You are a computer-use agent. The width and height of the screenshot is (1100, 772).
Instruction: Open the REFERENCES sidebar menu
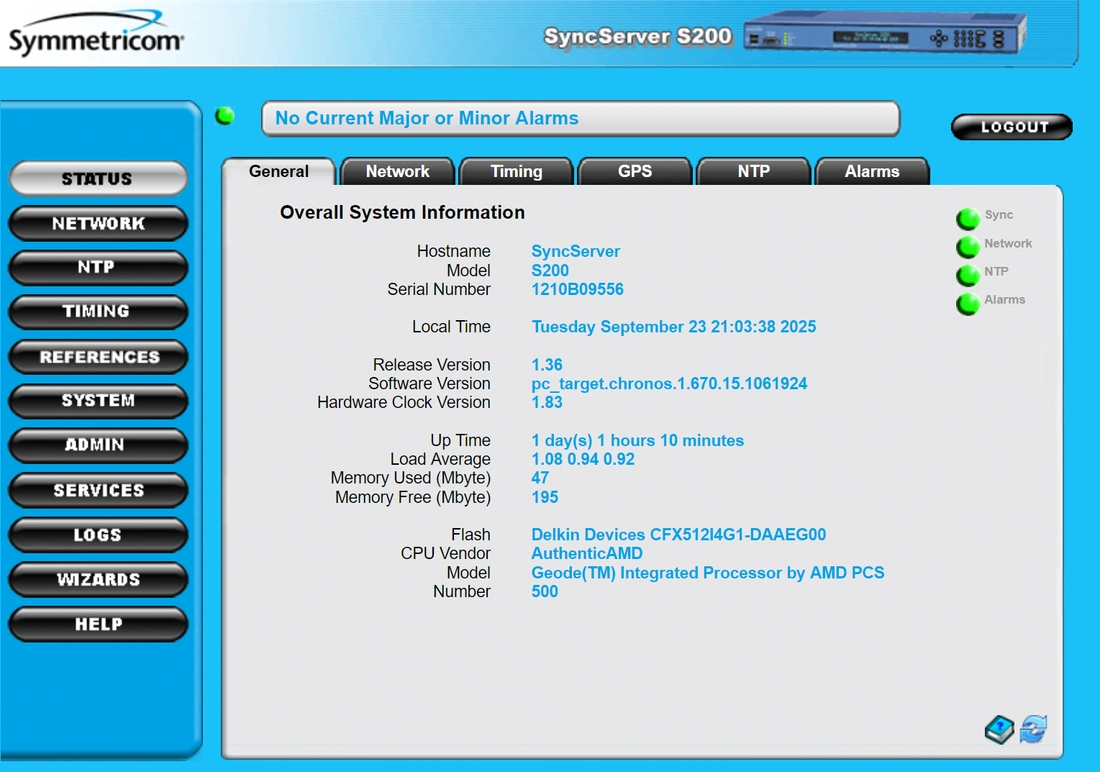[98, 357]
